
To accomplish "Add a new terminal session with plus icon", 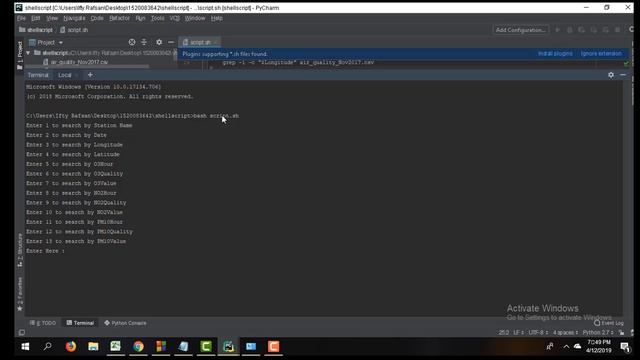I will 90,75.
